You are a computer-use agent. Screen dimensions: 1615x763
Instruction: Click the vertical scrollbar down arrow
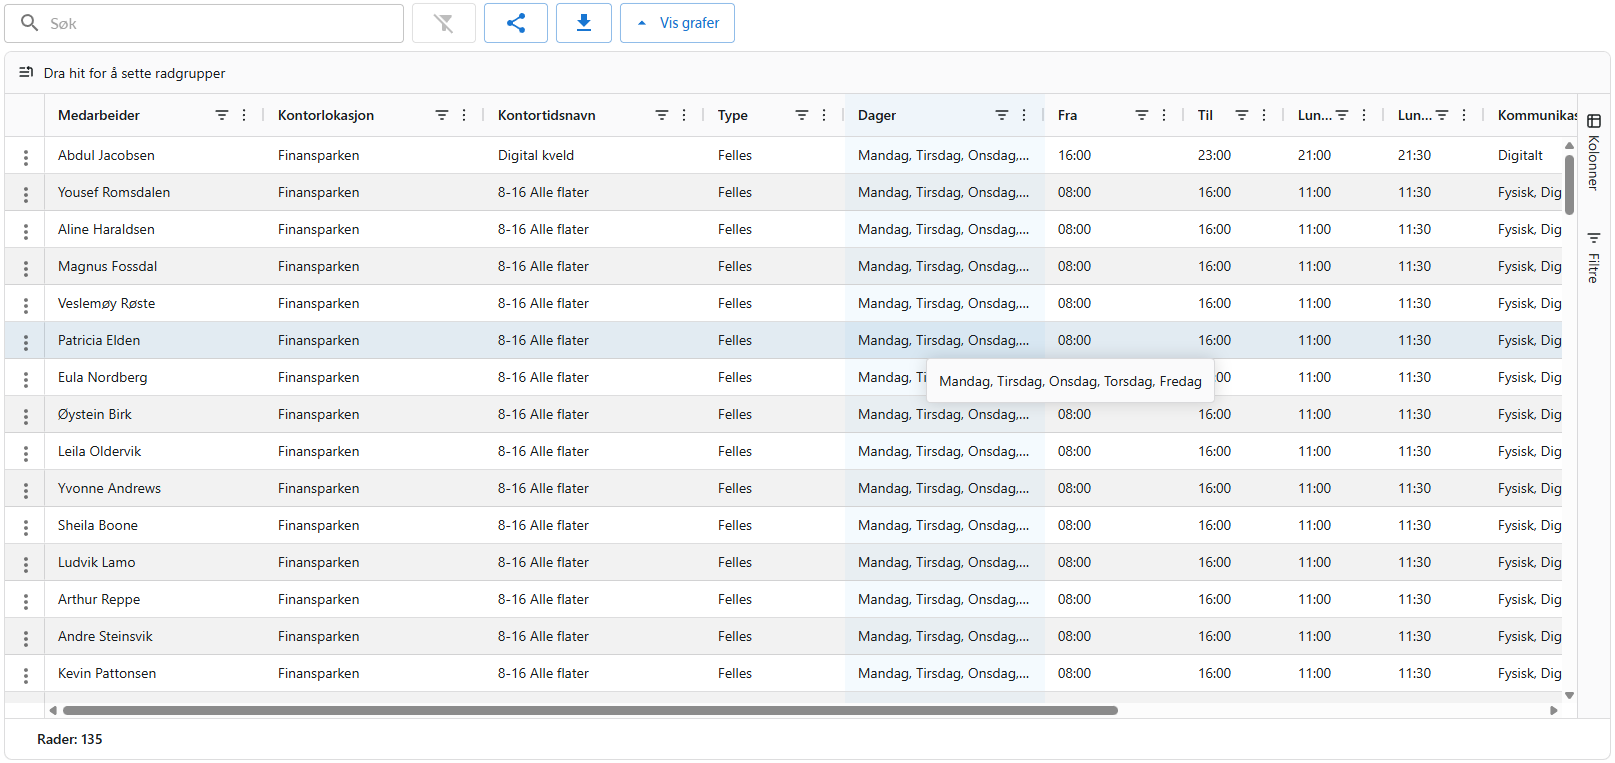coord(1569,695)
